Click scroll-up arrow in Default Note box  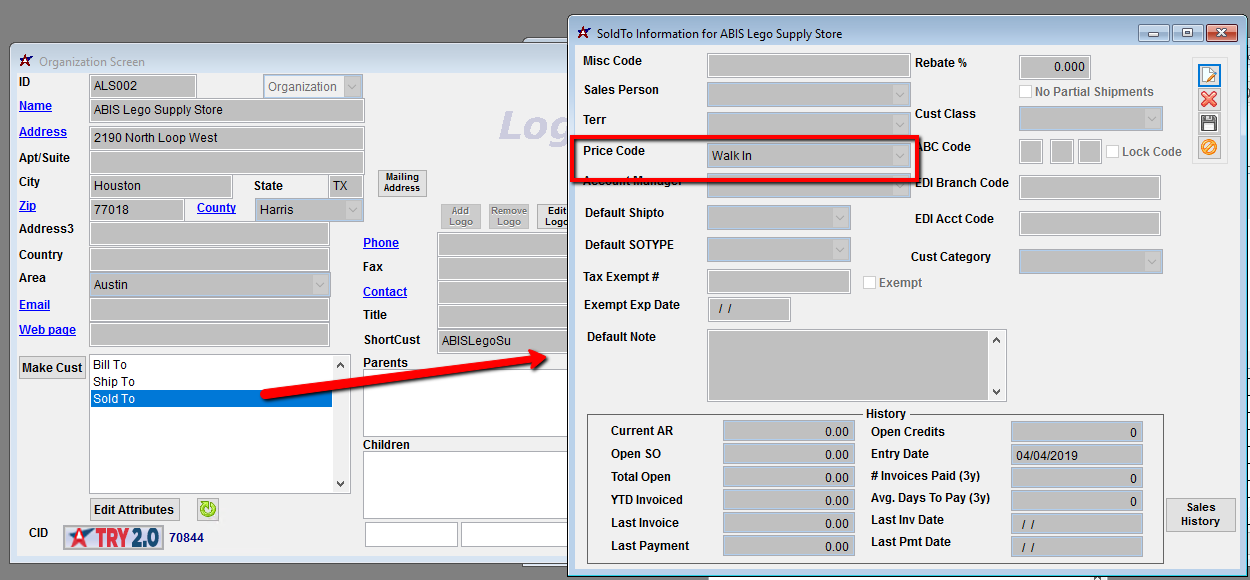point(996,340)
